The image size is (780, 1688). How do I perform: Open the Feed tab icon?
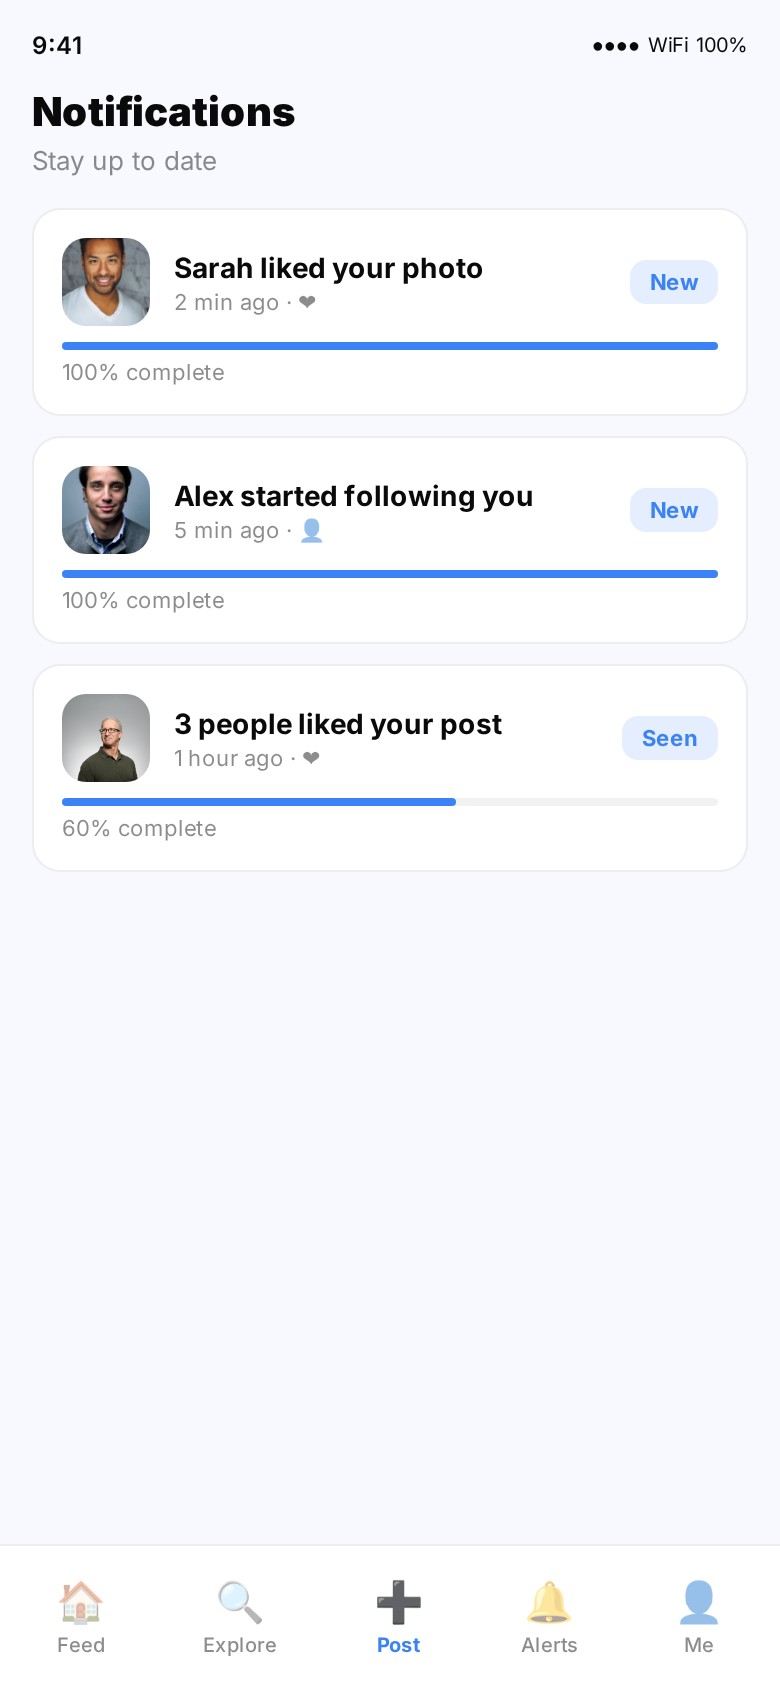[81, 1601]
